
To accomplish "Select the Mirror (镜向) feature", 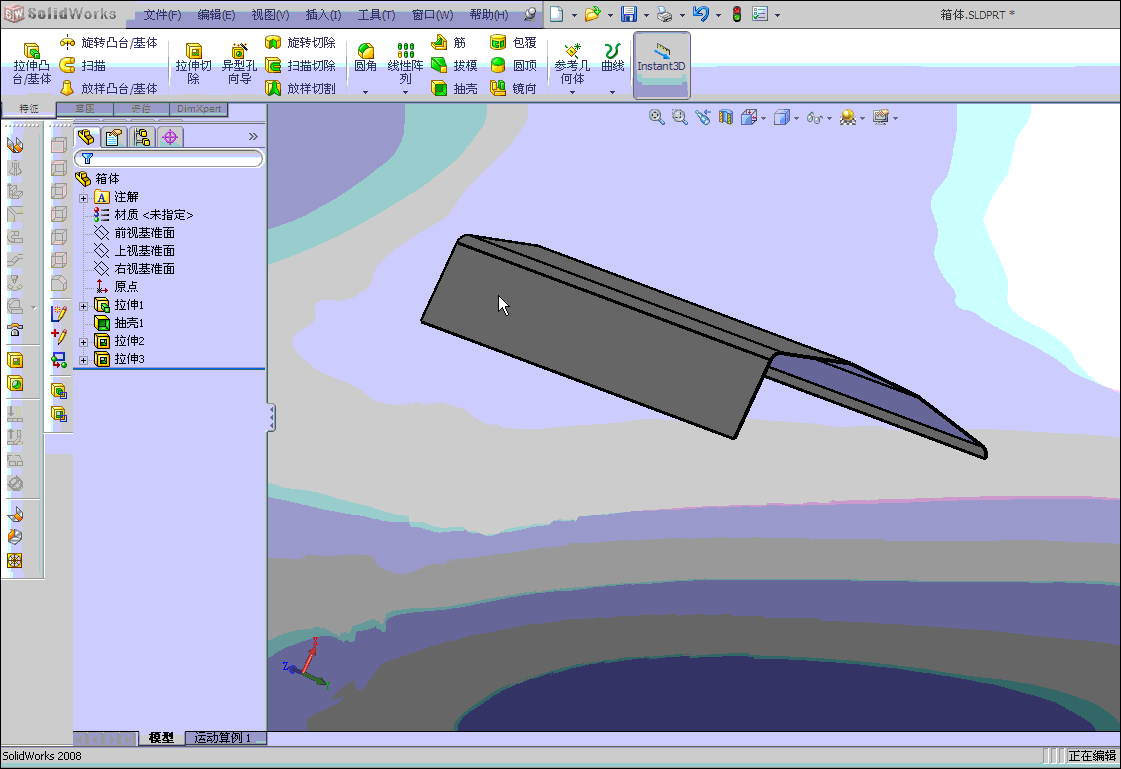I will pos(513,89).
